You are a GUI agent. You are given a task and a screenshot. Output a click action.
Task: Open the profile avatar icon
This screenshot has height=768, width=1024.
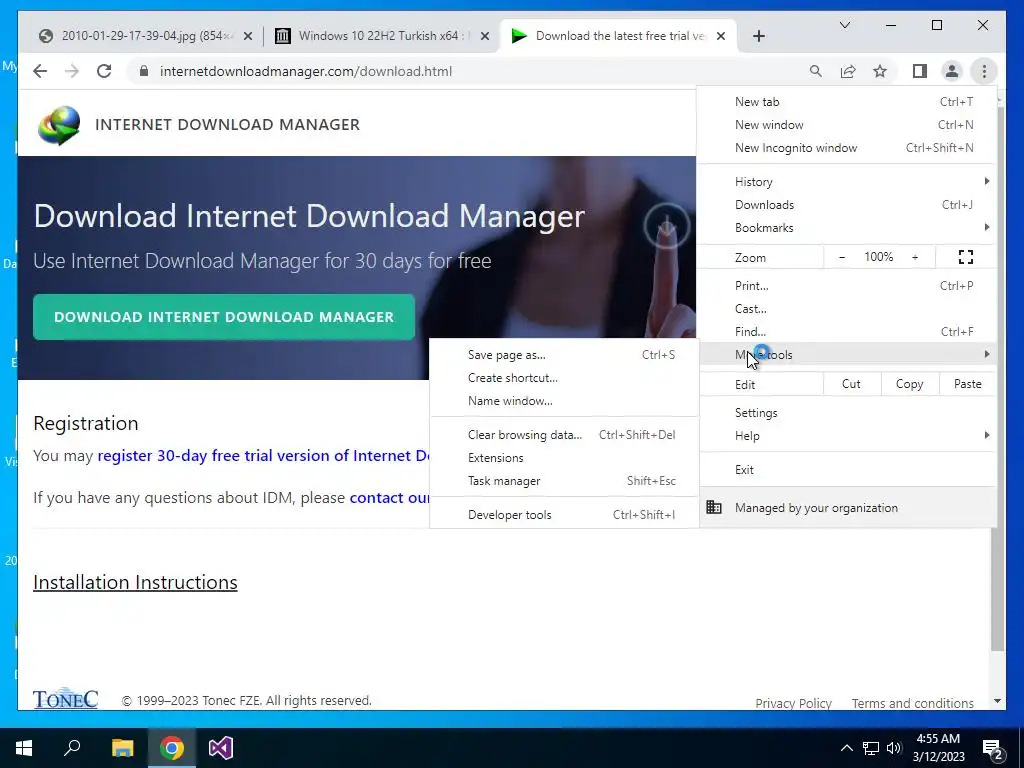pyautogui.click(x=952, y=71)
